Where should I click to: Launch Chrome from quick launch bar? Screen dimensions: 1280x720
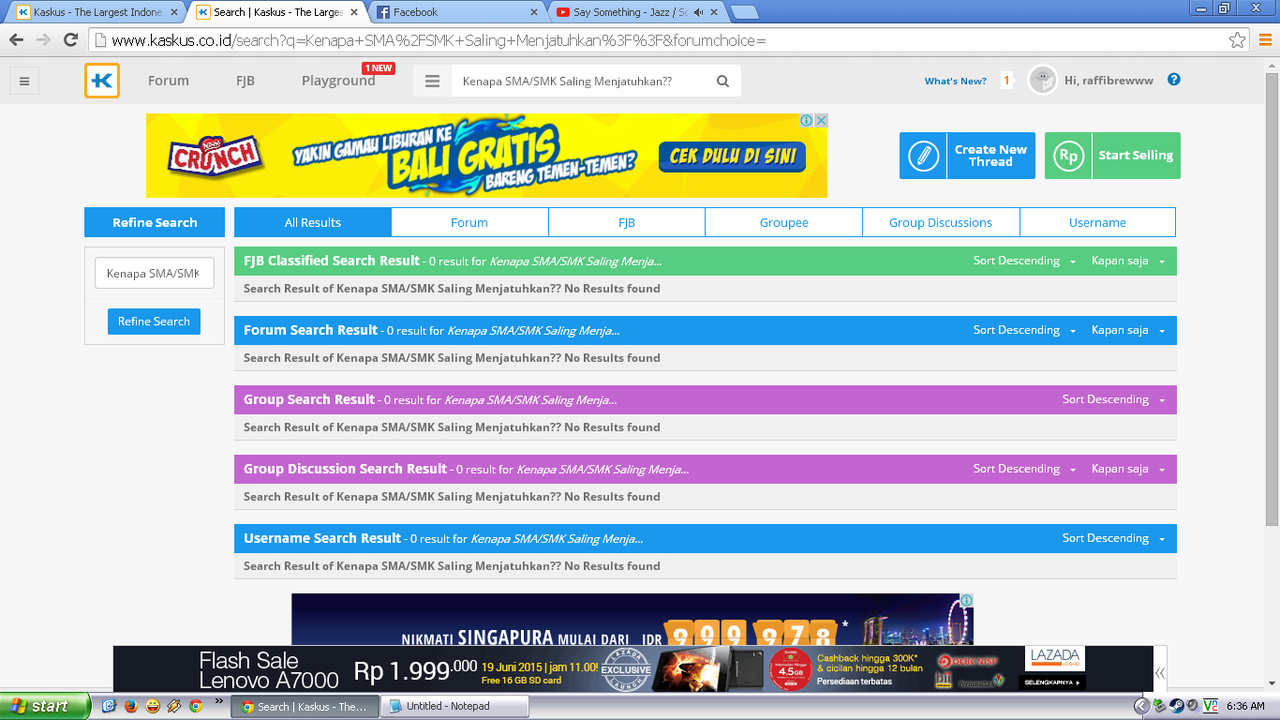pyautogui.click(x=196, y=706)
